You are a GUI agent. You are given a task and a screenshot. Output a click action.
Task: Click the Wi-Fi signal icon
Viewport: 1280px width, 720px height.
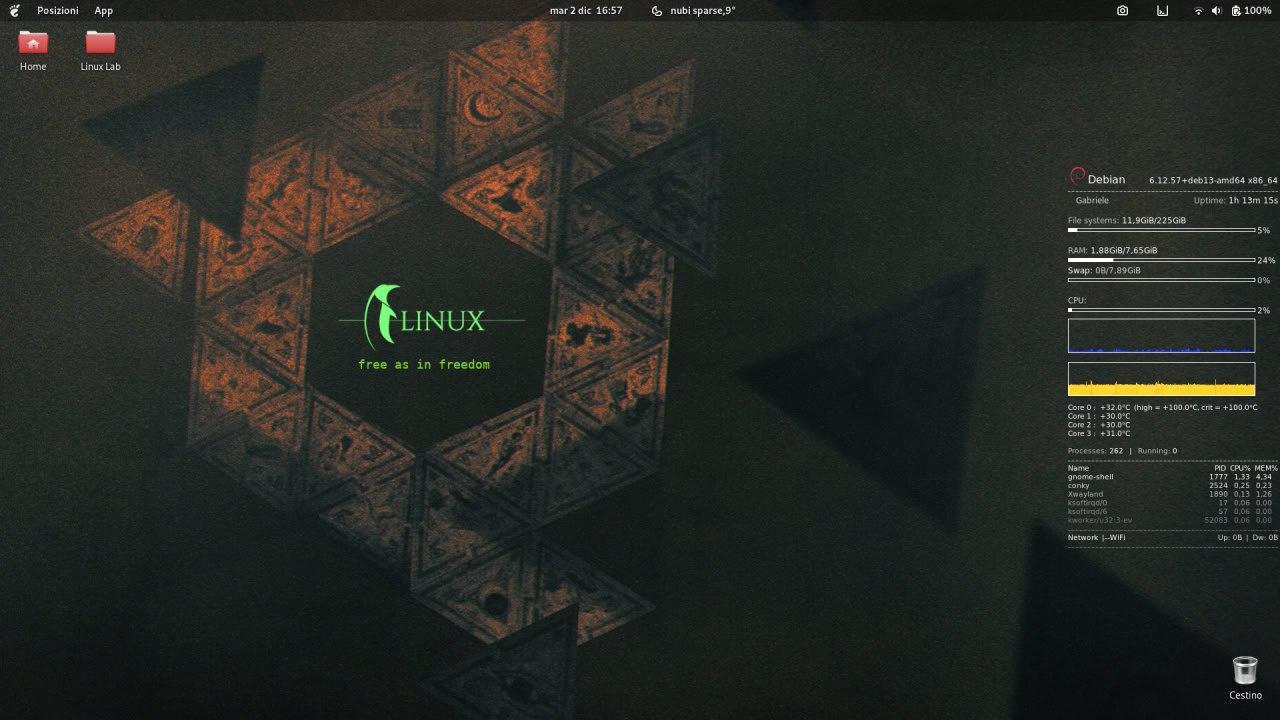pos(1198,10)
